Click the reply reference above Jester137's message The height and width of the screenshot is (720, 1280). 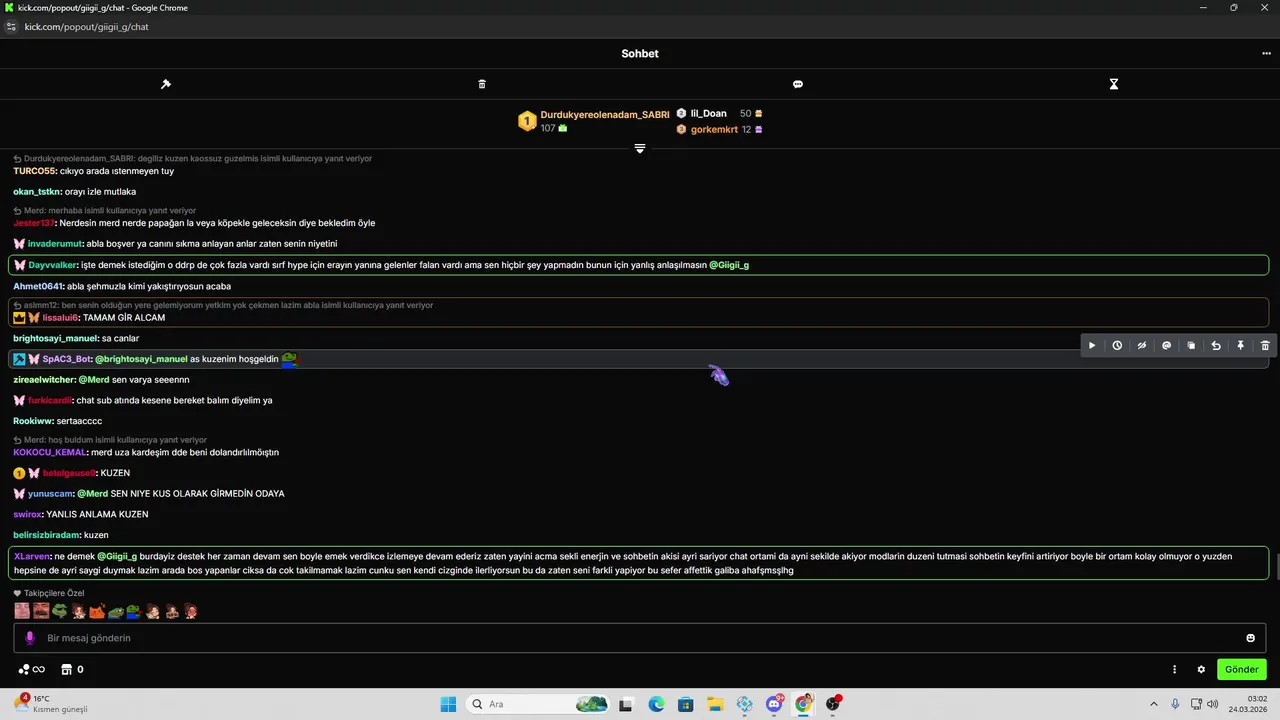pos(104,211)
